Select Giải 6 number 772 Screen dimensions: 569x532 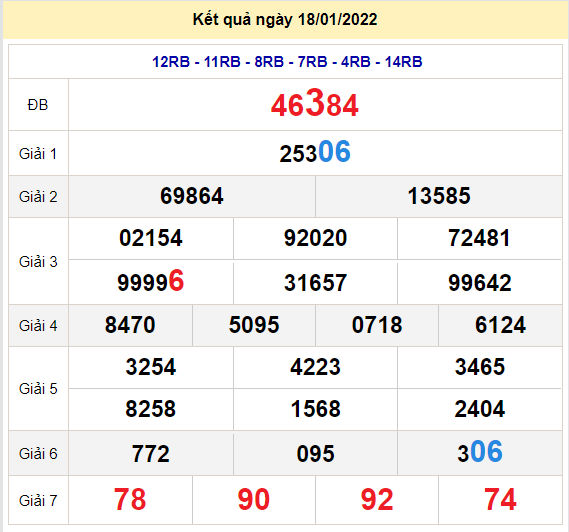[151, 454]
